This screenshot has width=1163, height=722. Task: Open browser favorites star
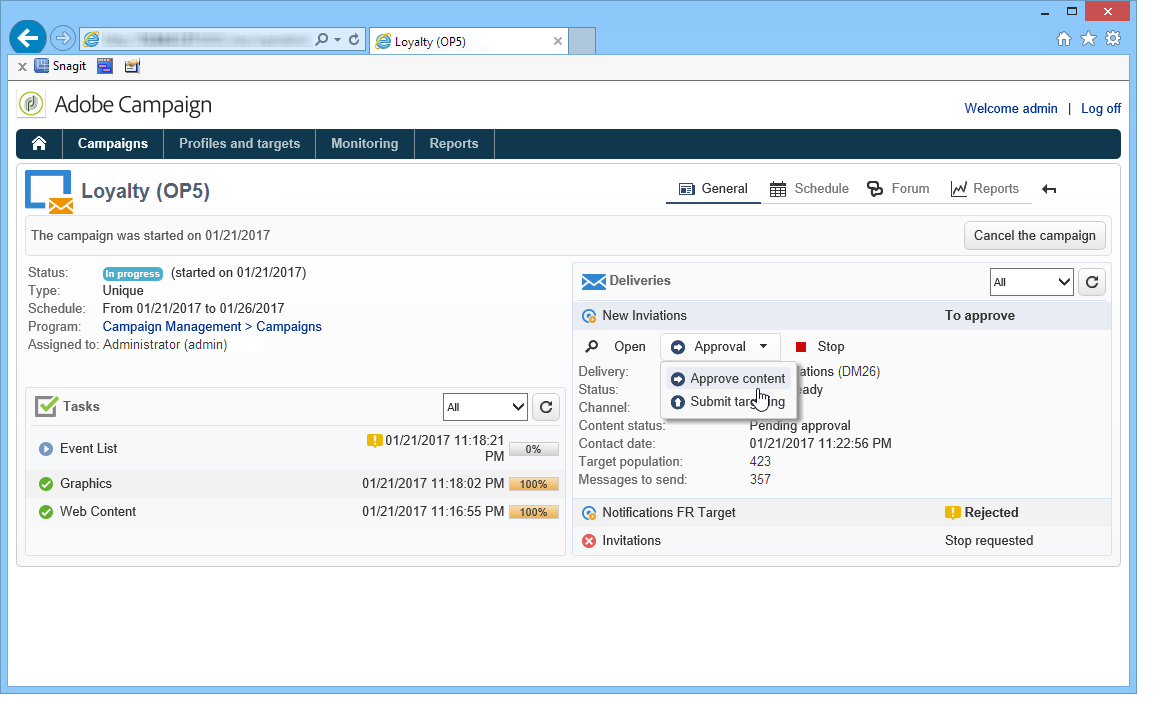1088,39
